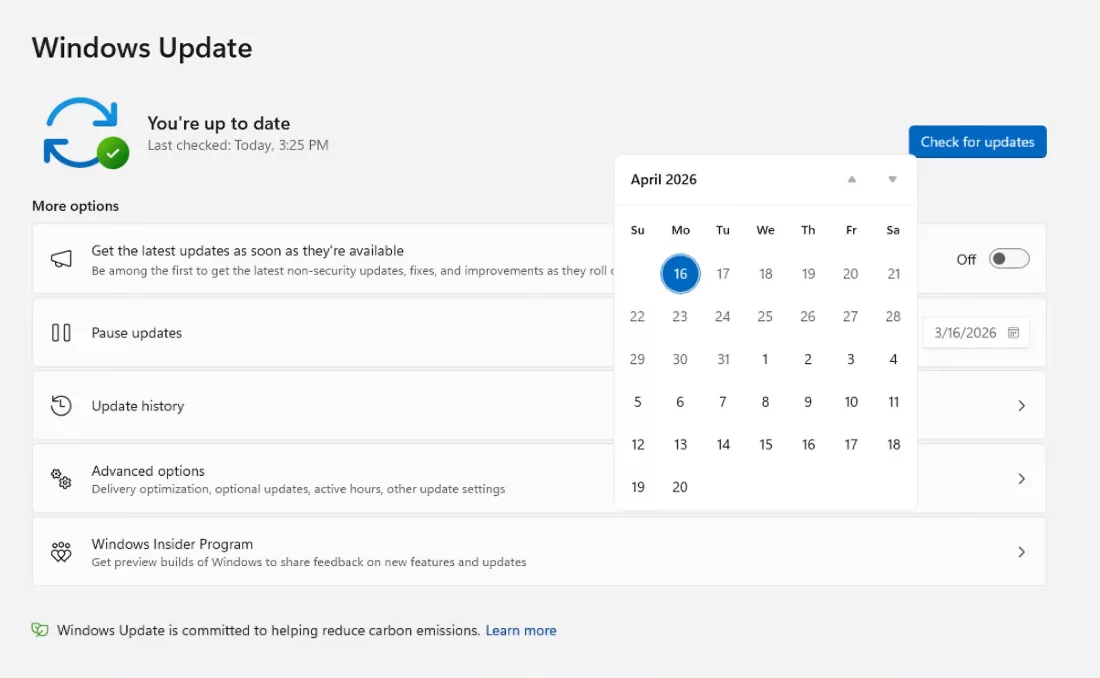The image size is (1100, 678).
Task: Click the pause icon beside Pause updates
Action: pos(61,333)
